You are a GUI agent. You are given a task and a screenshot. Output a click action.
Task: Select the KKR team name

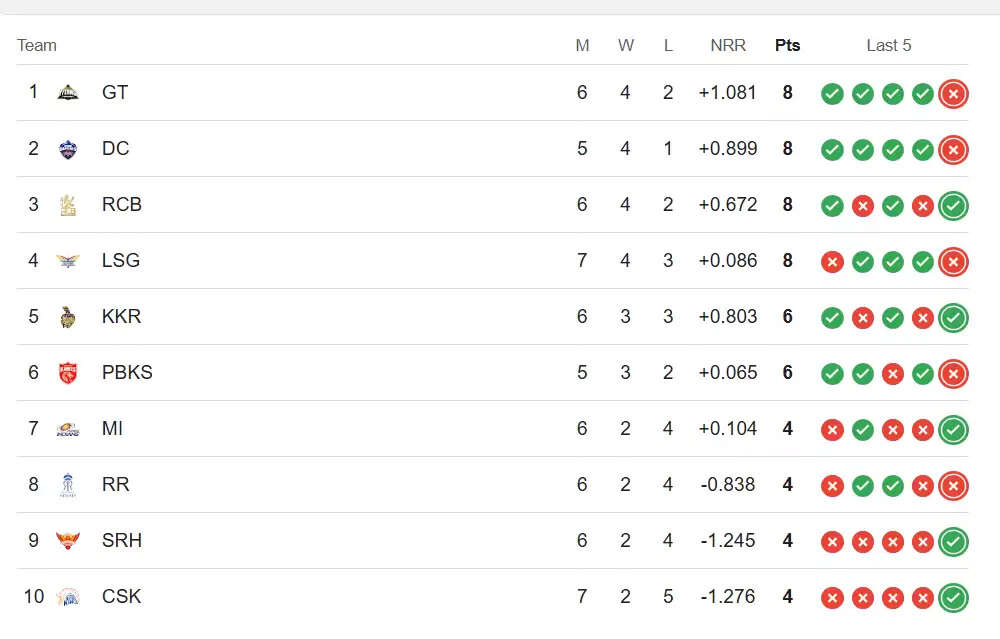pyautogui.click(x=122, y=317)
